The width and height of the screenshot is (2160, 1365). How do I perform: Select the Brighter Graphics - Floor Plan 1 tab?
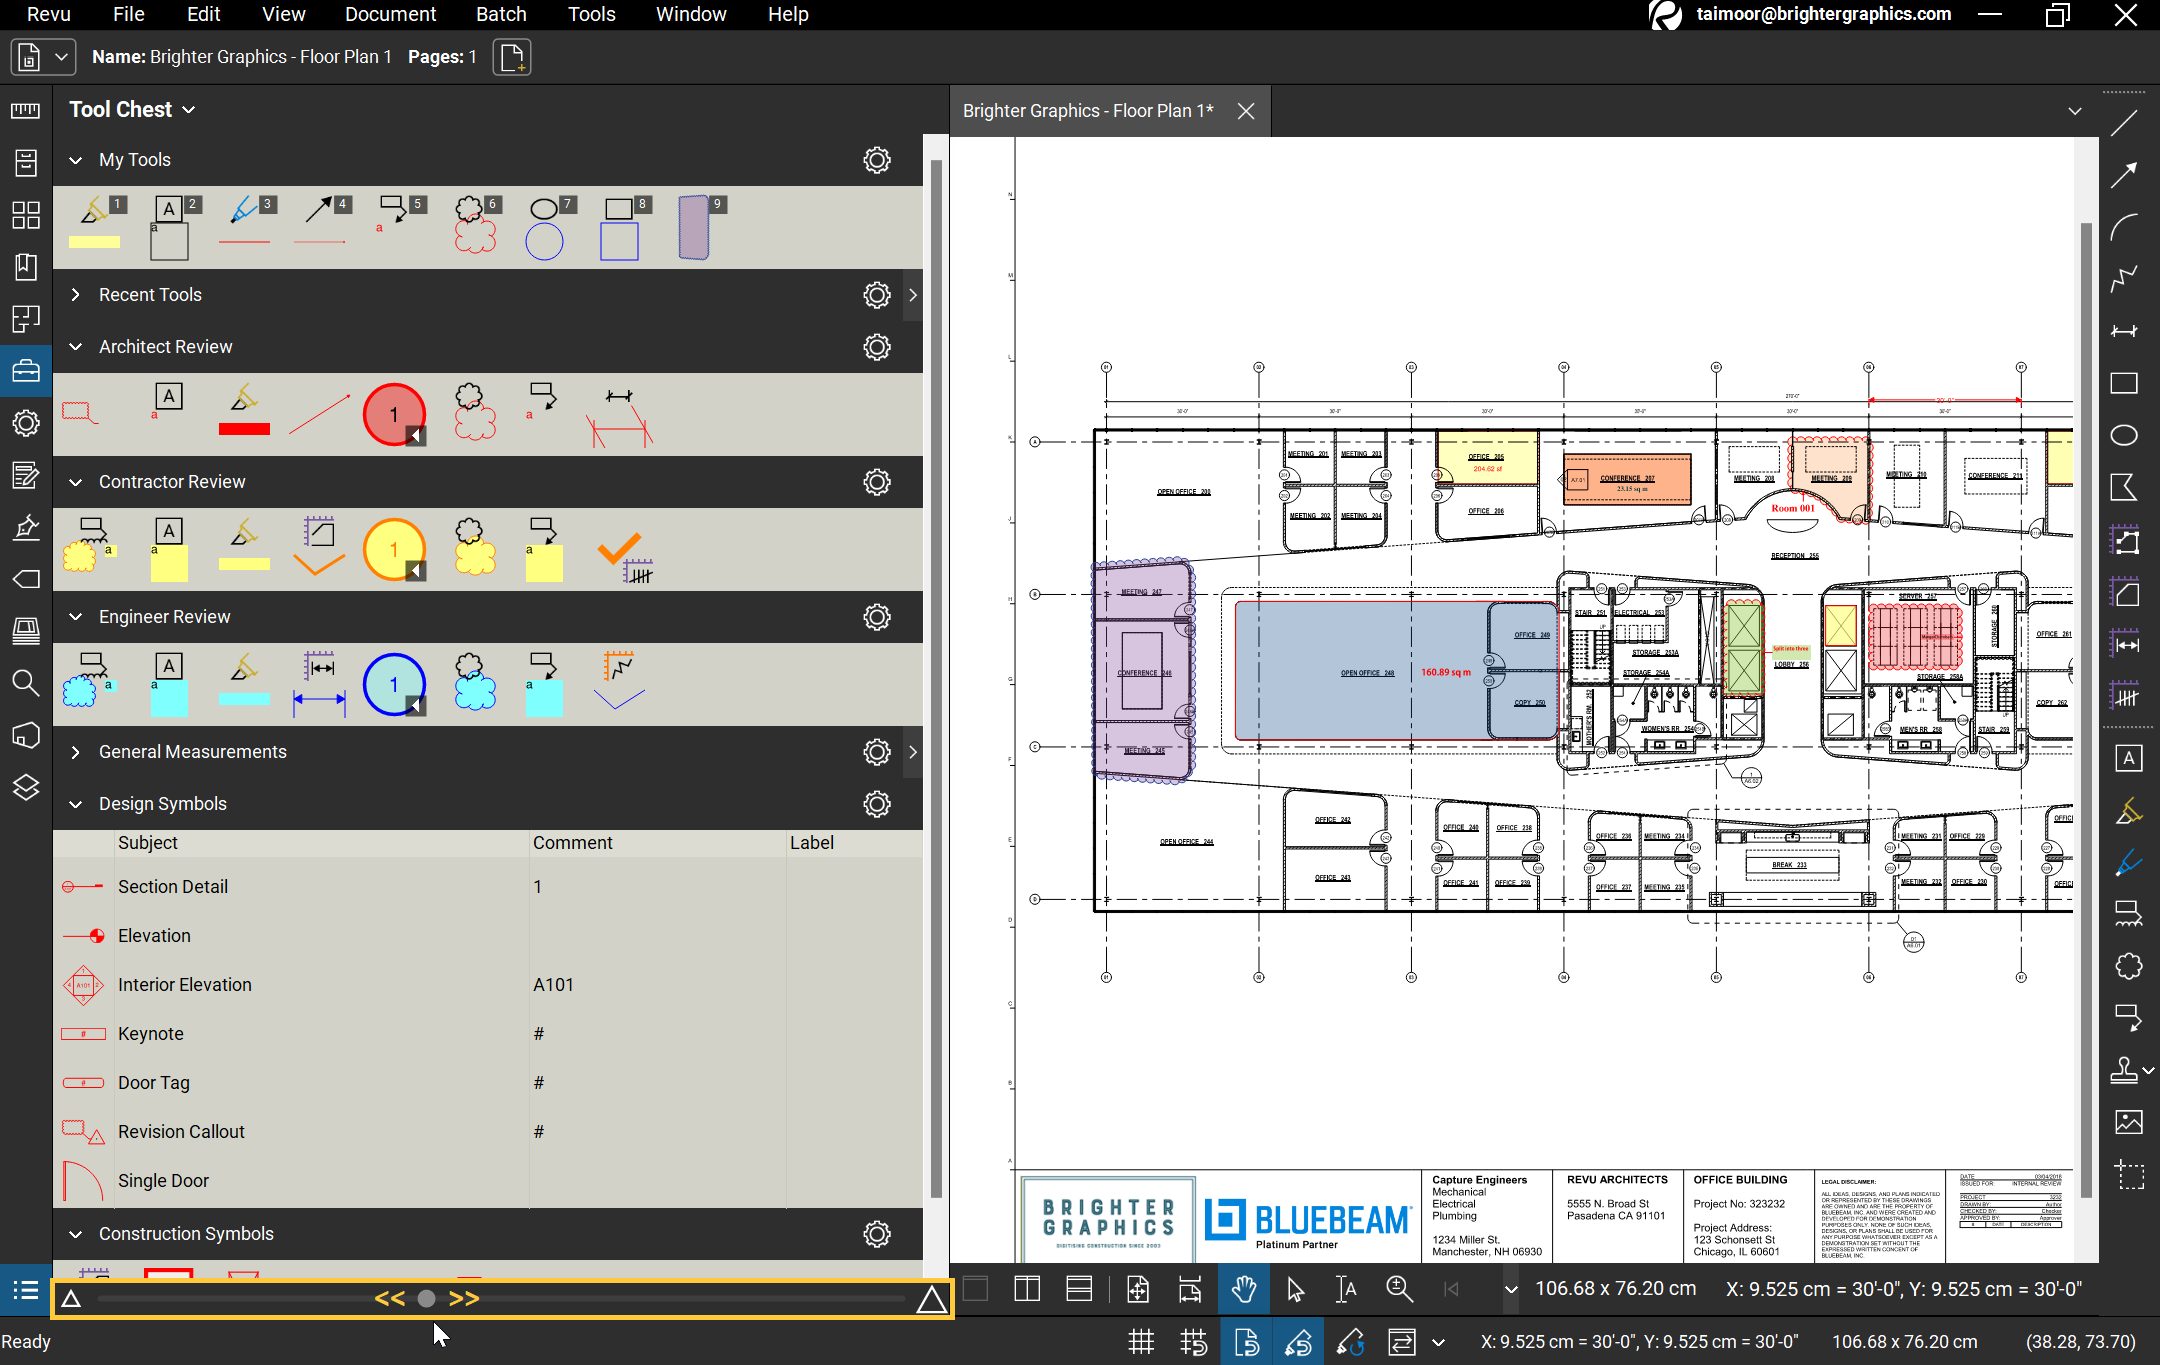click(1088, 111)
